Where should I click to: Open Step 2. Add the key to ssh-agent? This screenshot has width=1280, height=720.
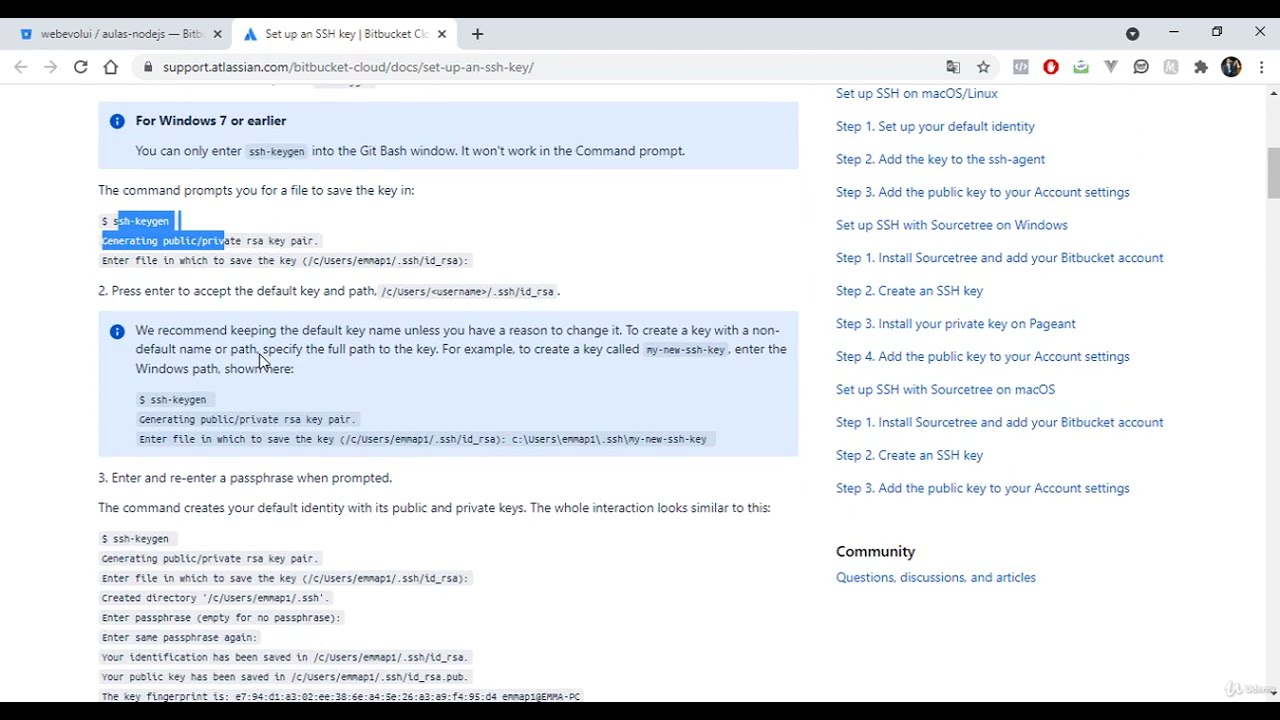[940, 159]
